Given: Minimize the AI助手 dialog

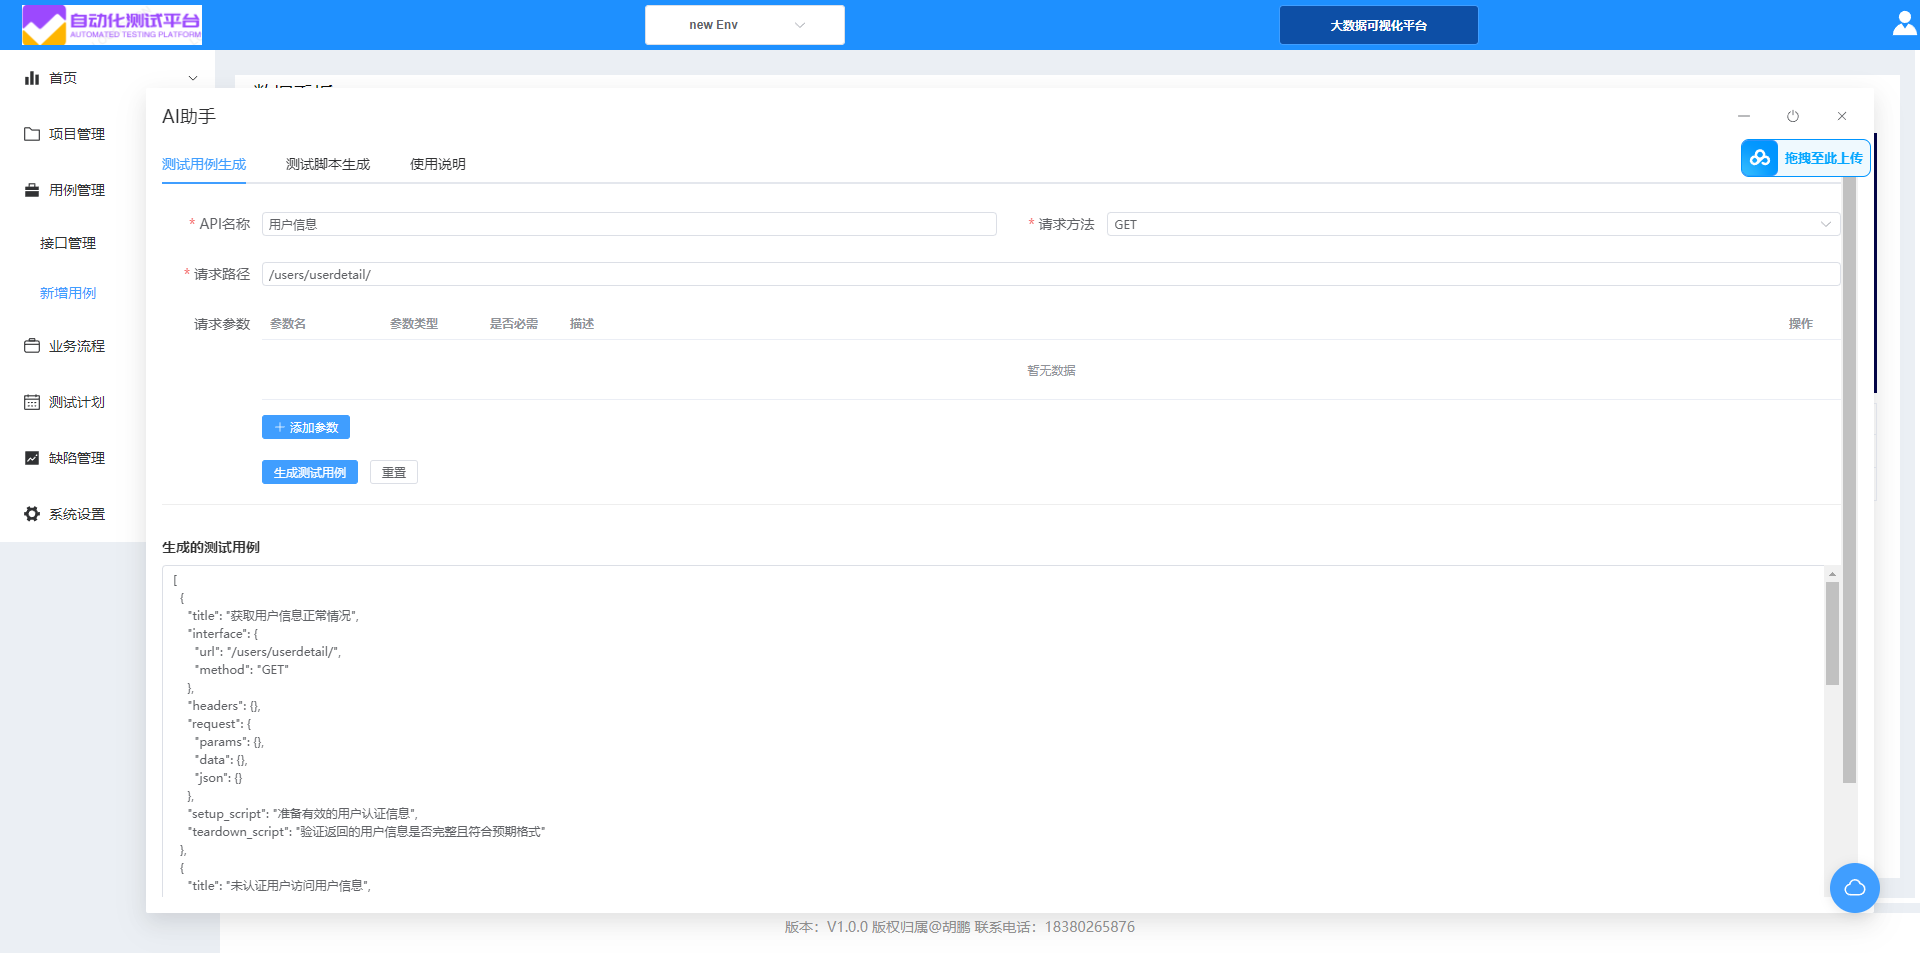Looking at the screenshot, I should click(1744, 116).
